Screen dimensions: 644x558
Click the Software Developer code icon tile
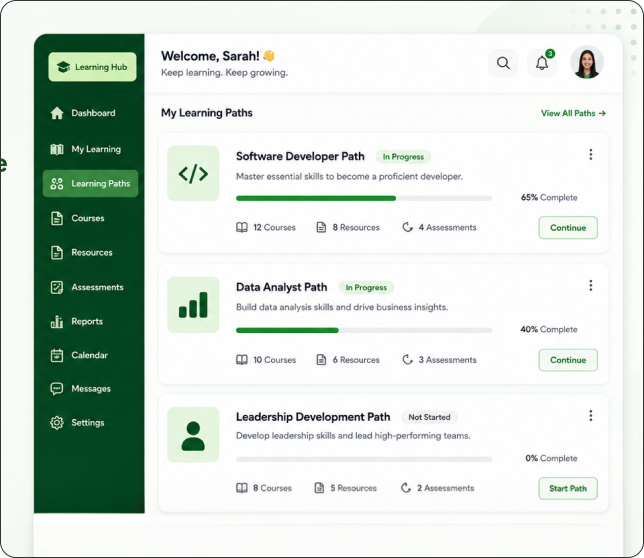pyautogui.click(x=193, y=173)
